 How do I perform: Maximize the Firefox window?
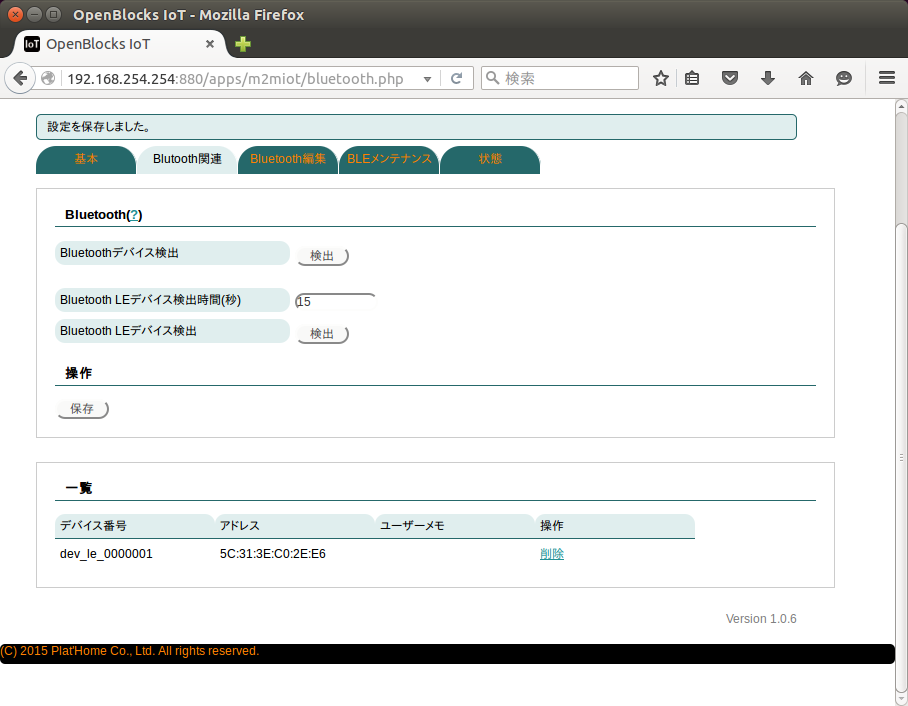coord(53,14)
